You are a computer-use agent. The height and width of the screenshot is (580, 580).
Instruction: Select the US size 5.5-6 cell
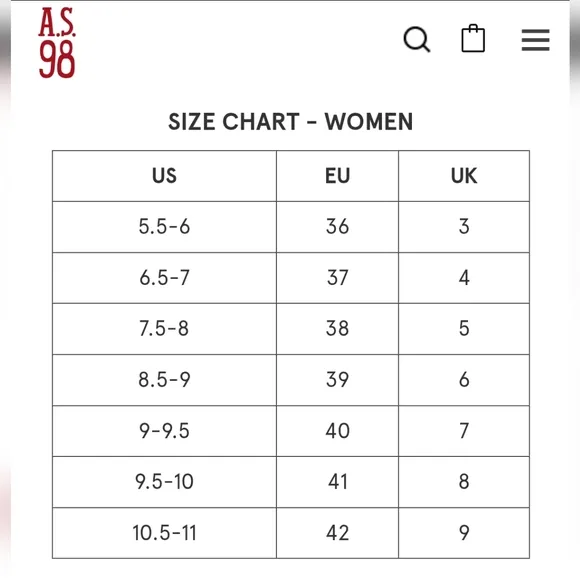(x=164, y=227)
